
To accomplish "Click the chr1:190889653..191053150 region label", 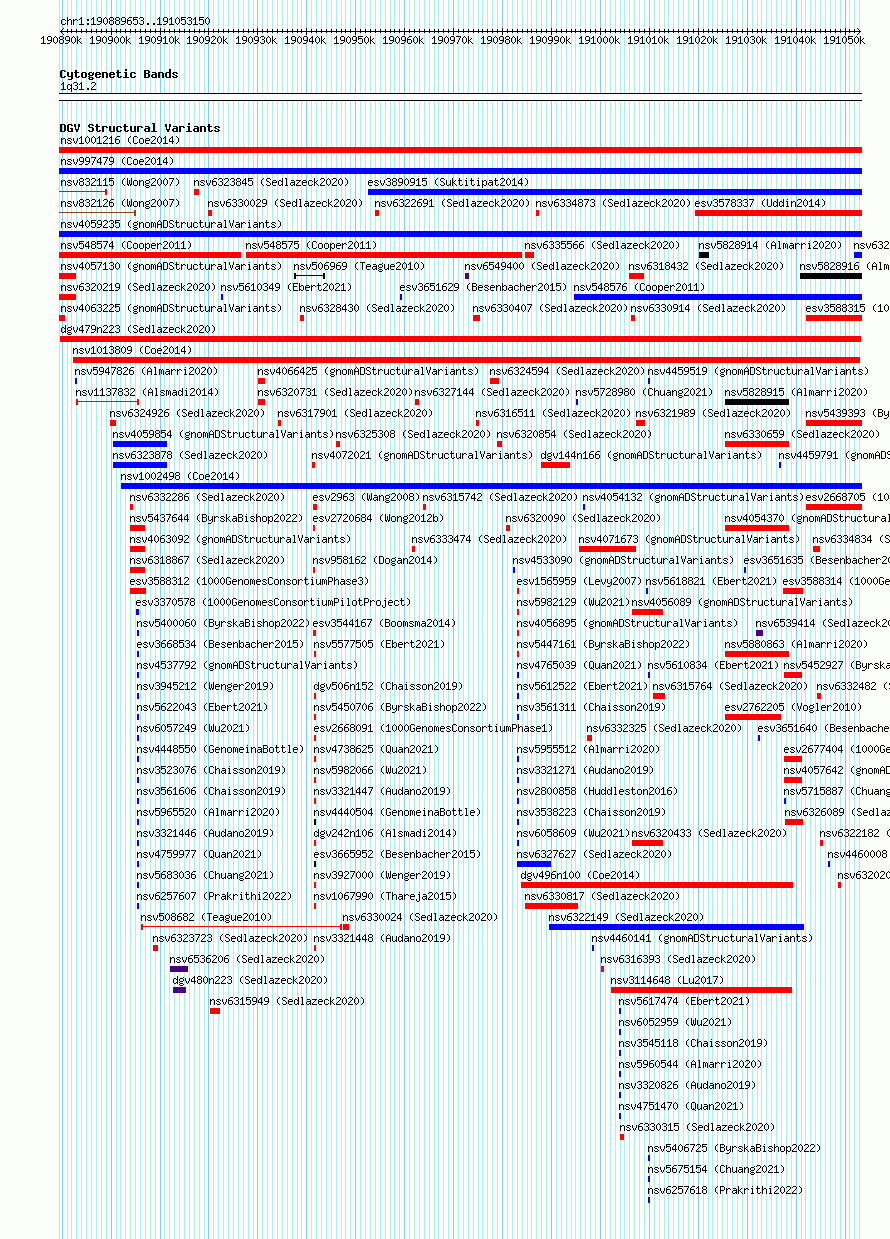I will (x=135, y=21).
